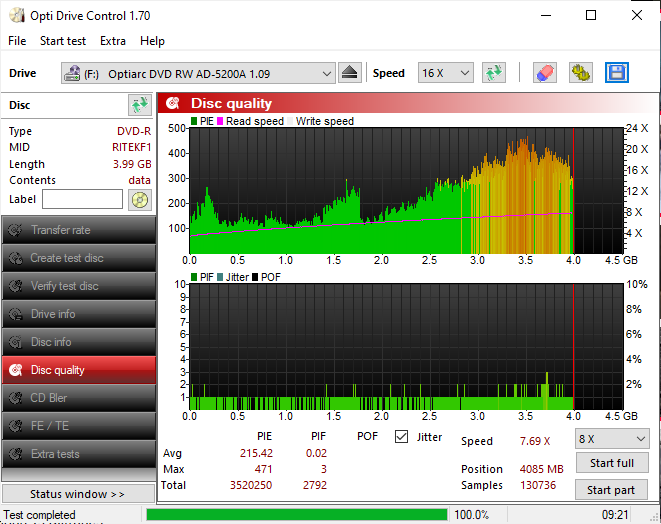Screen dimensions: 661x524
Task: Click the Contents value data
Action: click(140, 180)
